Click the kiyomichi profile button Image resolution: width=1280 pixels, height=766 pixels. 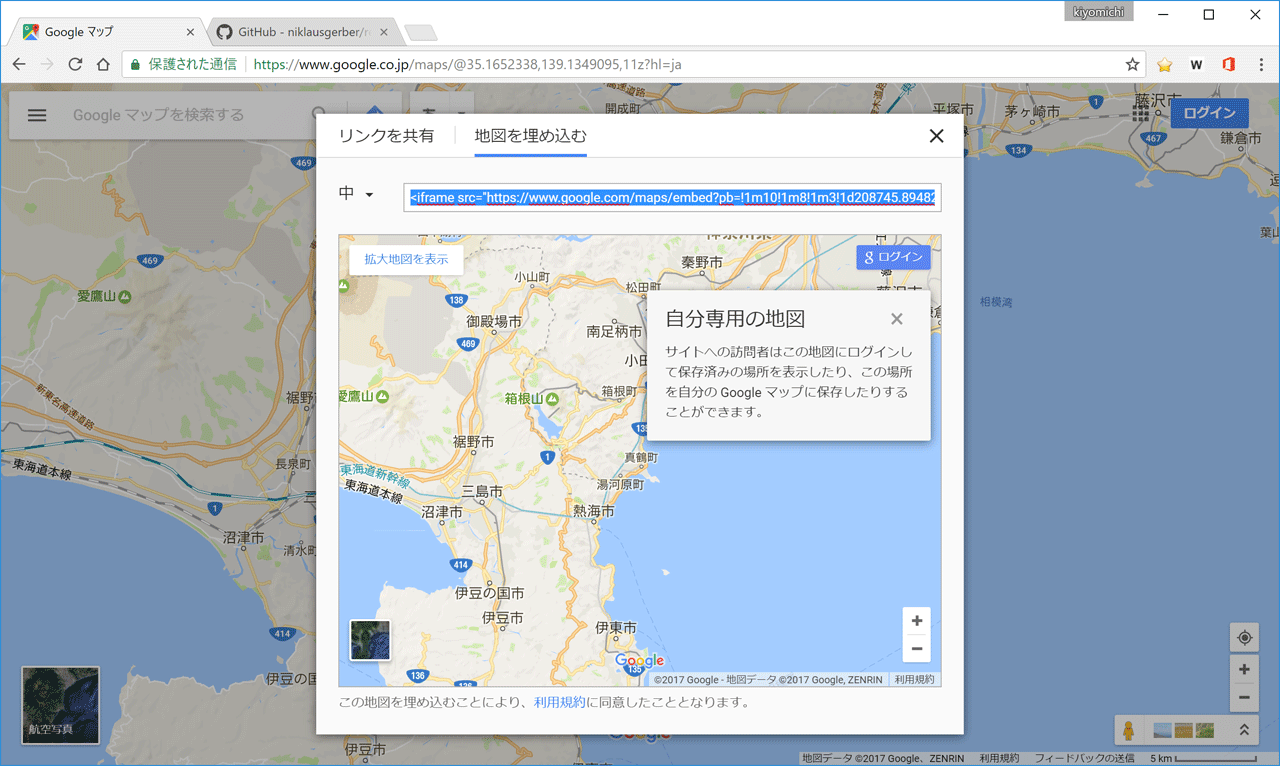coord(1099,13)
